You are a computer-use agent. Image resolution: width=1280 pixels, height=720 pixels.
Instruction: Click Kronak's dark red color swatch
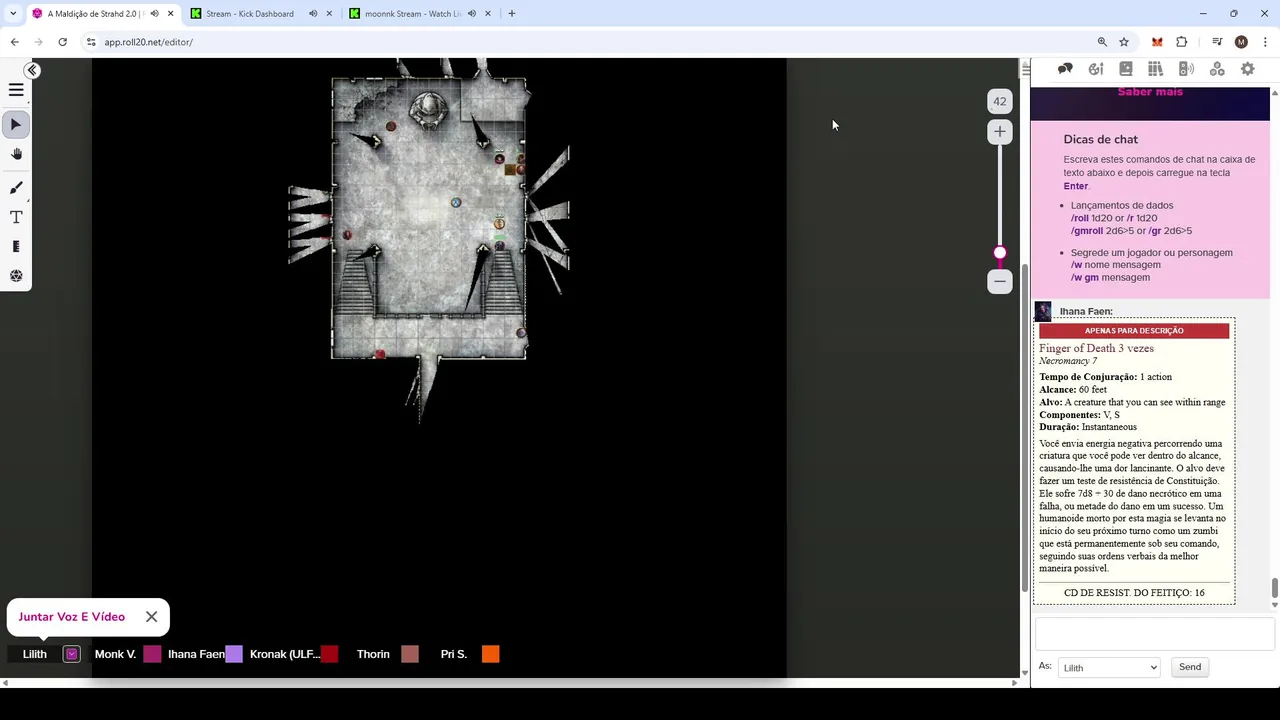(329, 654)
